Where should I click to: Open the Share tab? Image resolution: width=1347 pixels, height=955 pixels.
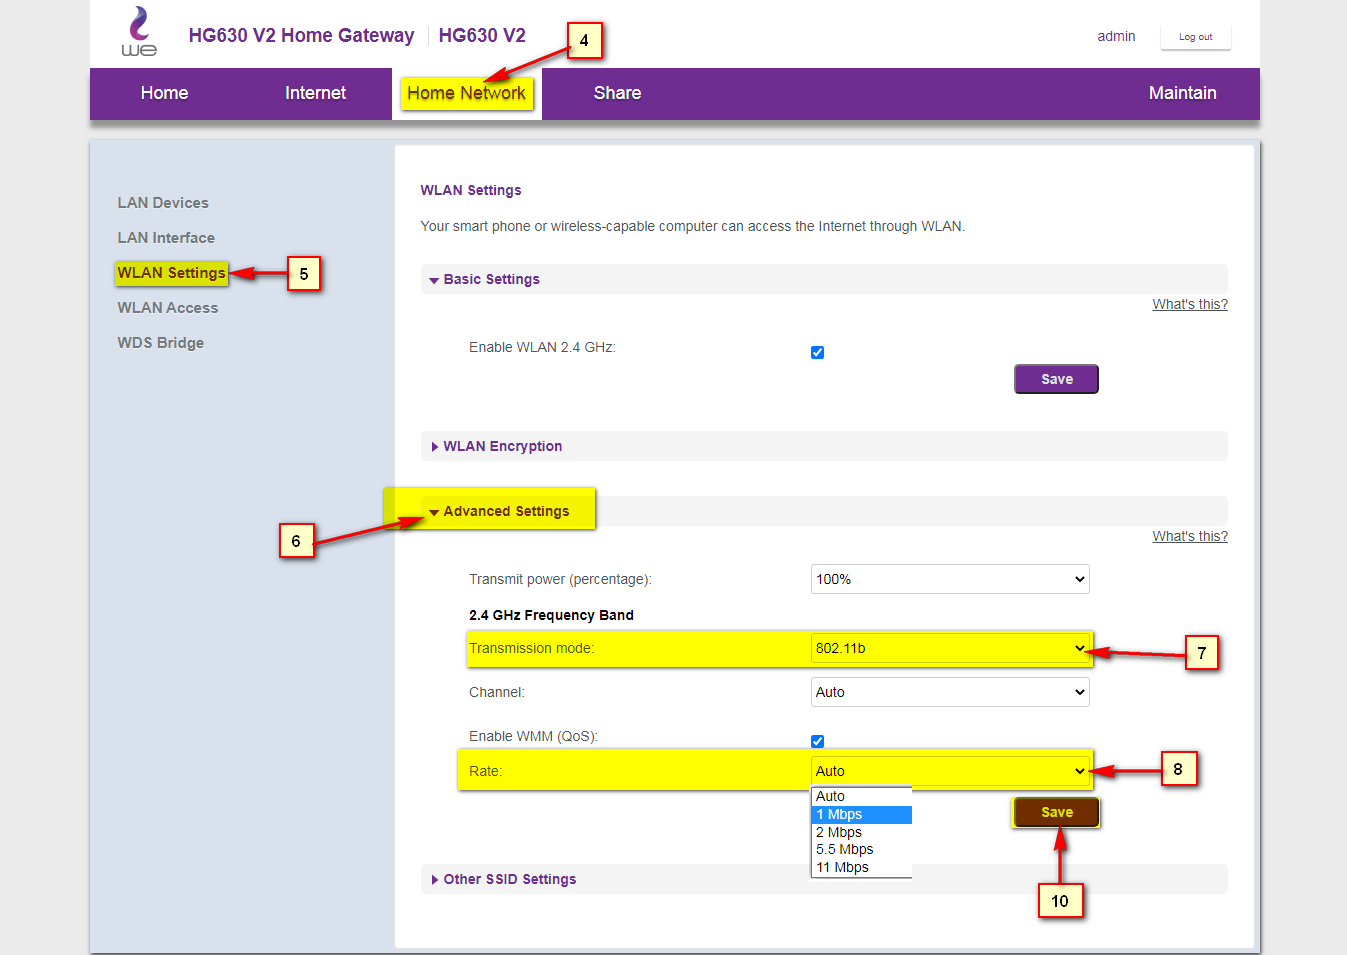617,93
